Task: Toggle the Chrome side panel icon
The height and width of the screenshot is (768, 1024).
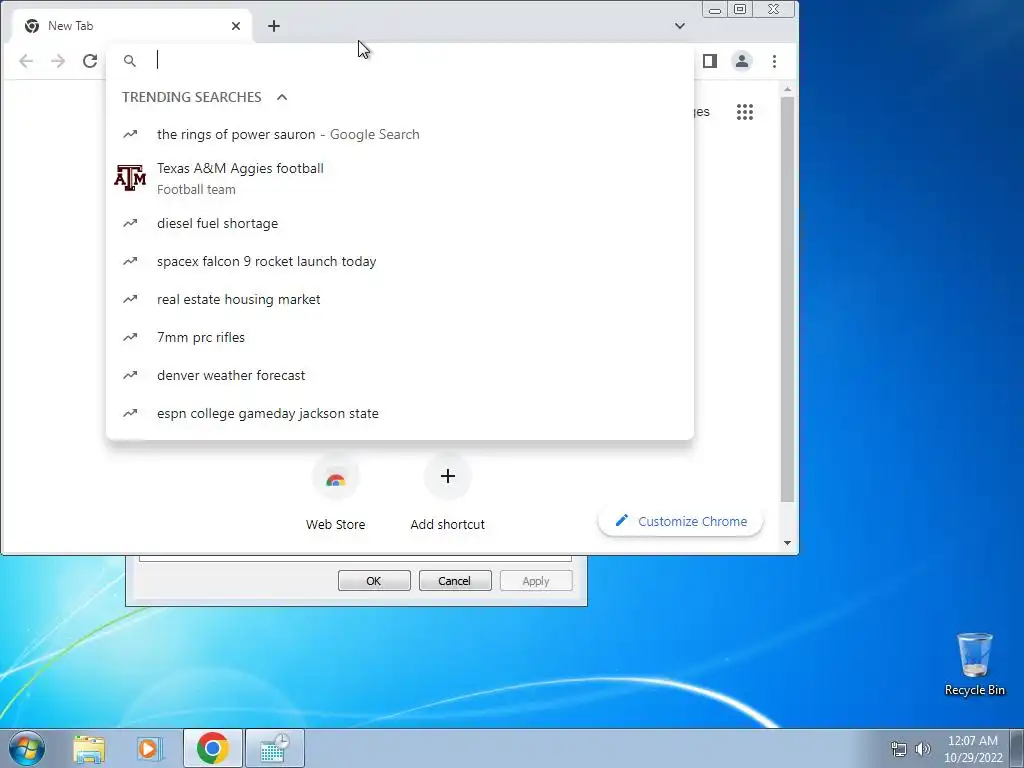Action: (x=710, y=61)
